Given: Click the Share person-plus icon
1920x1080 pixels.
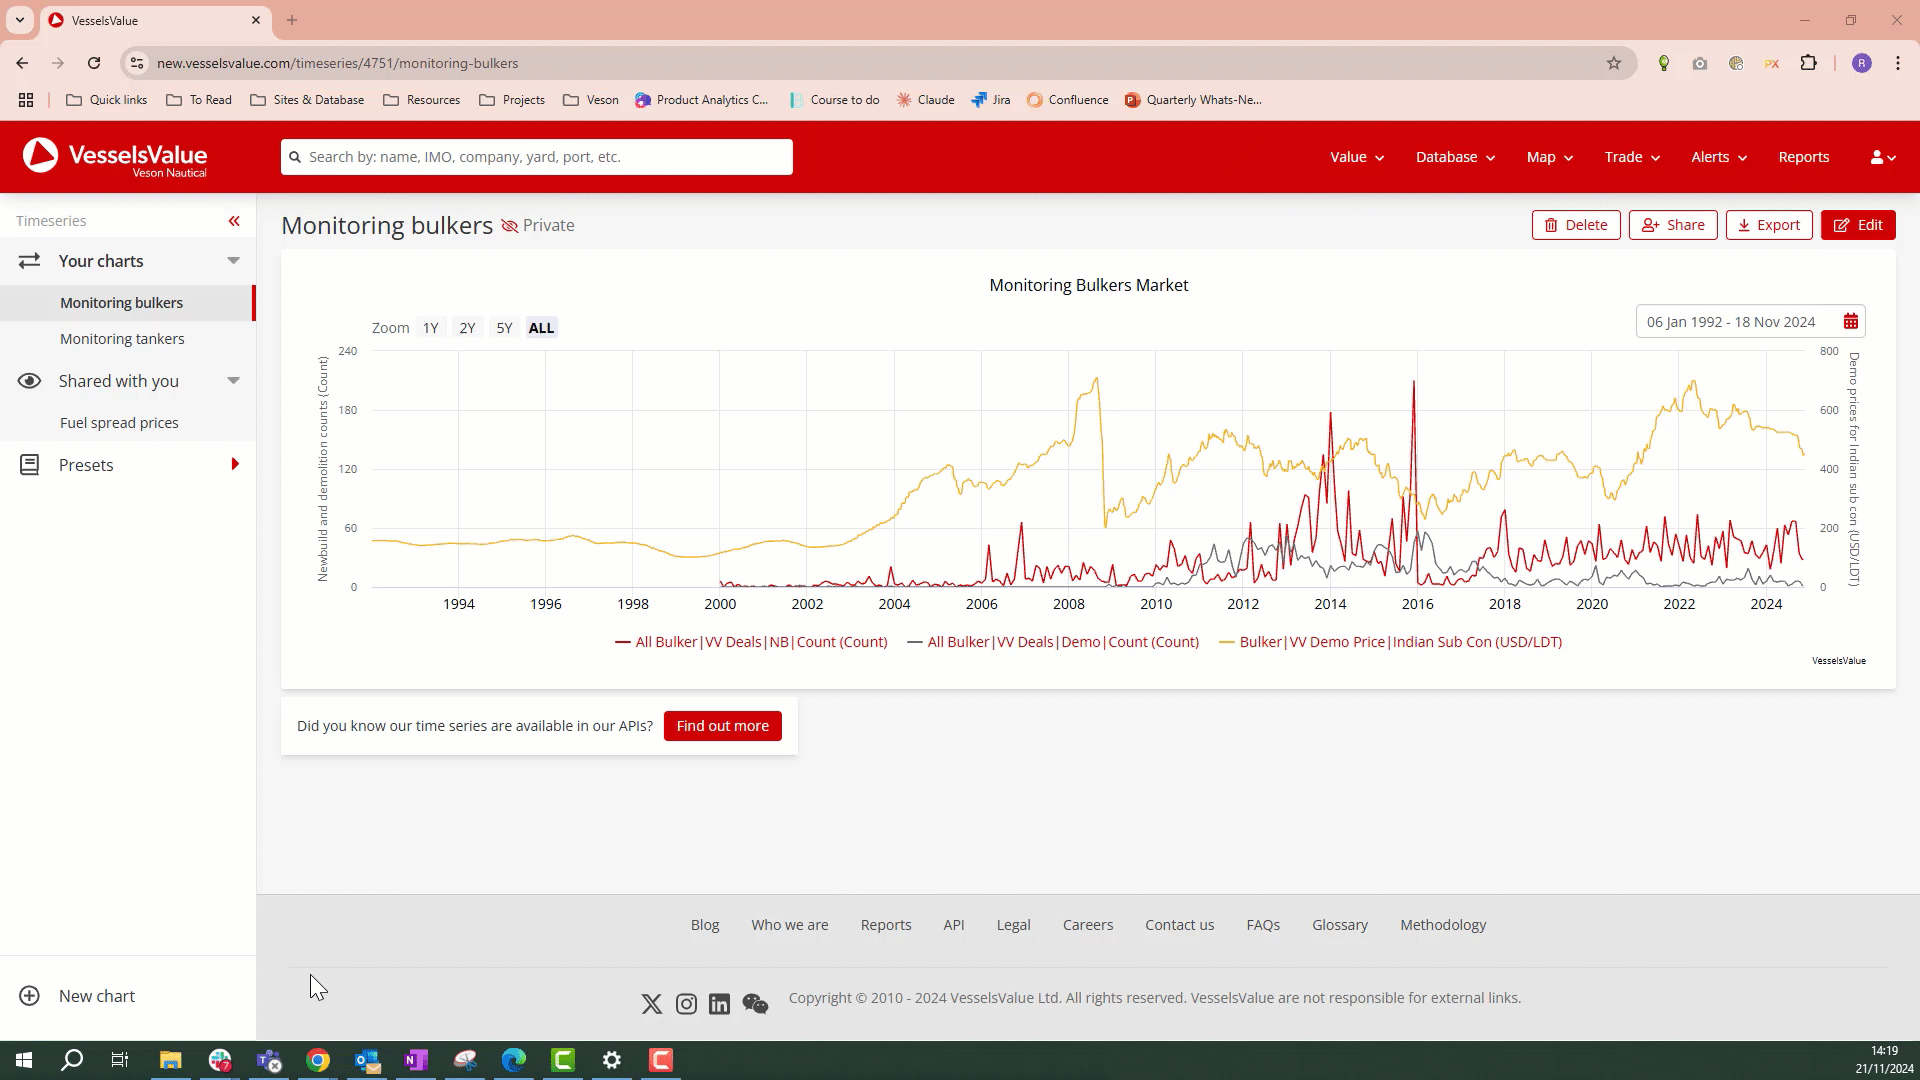Looking at the screenshot, I should (x=1650, y=225).
